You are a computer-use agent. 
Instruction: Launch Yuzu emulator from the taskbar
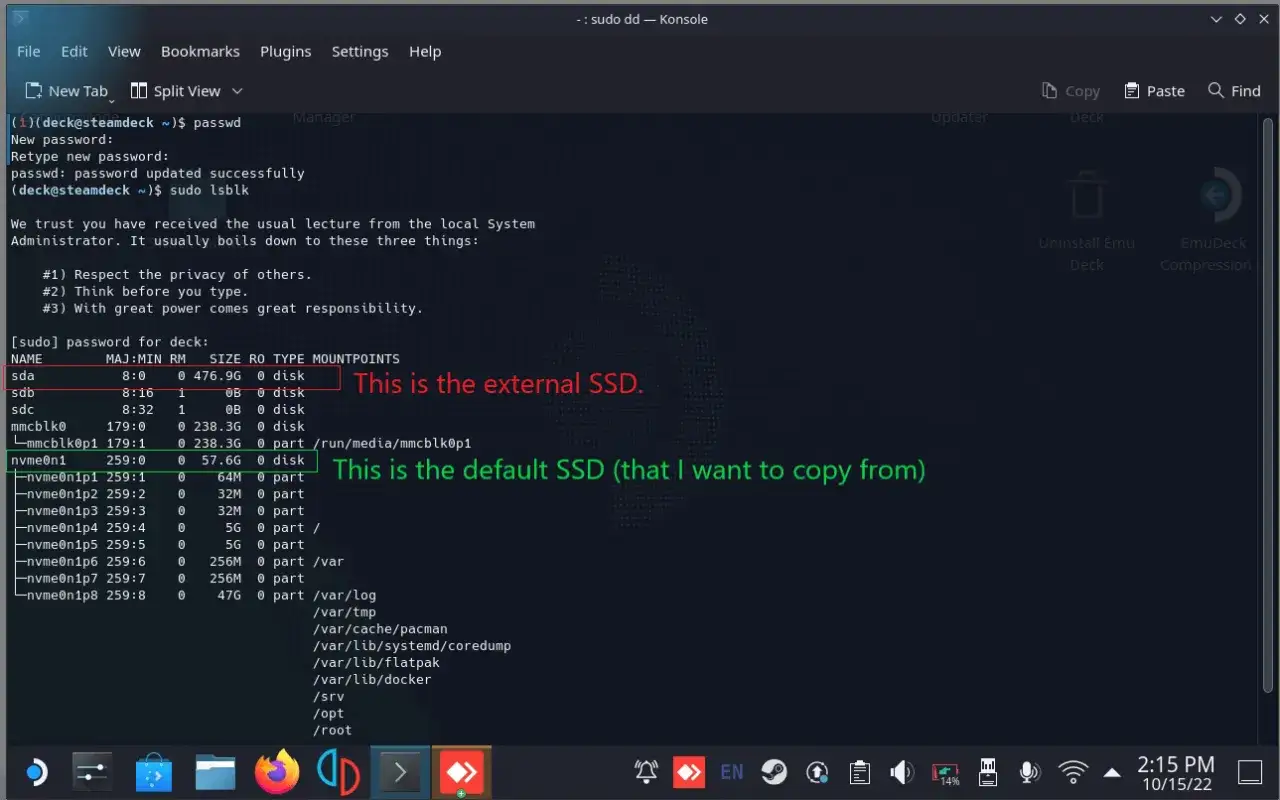click(x=338, y=771)
